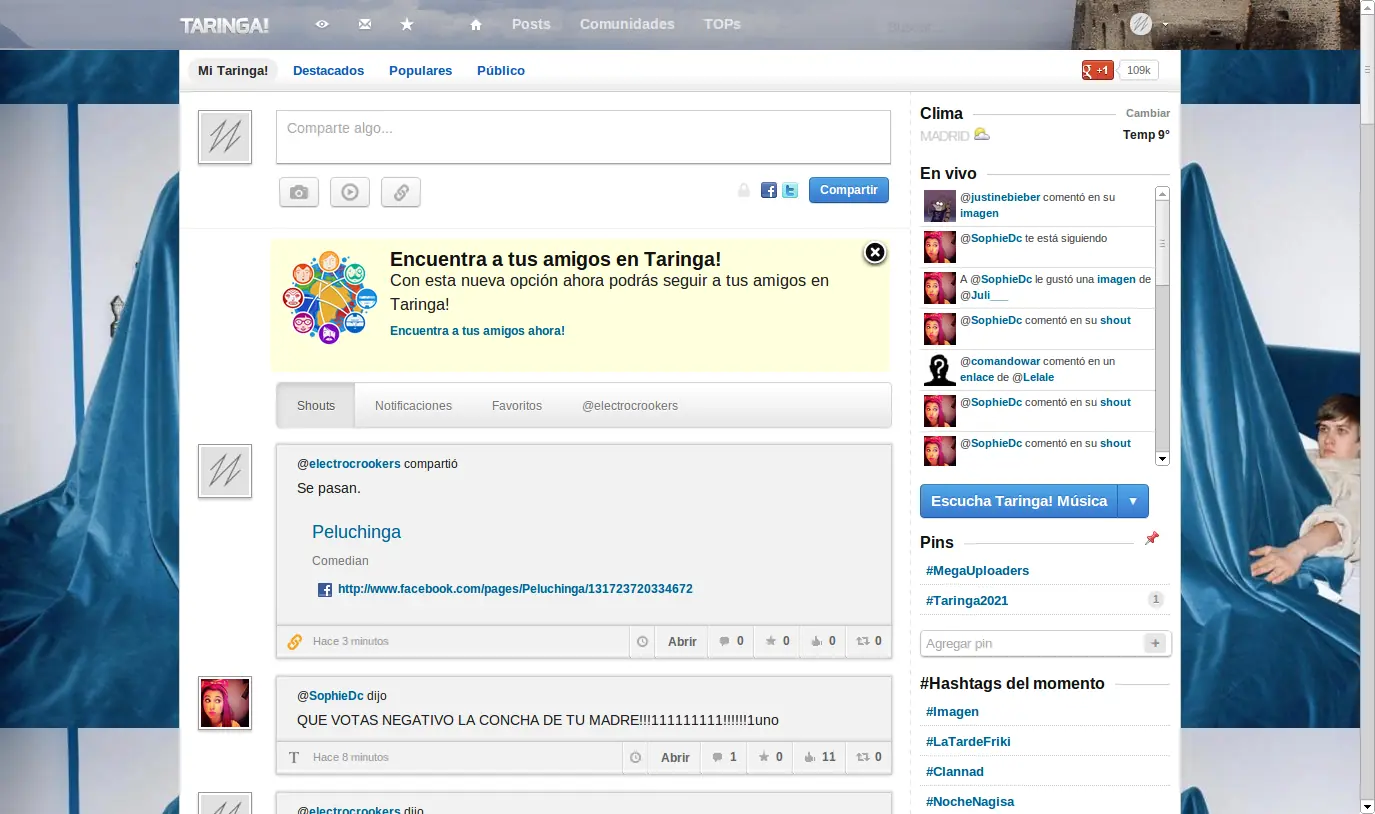
Task: Focus the Comparte algo text box
Action: (583, 137)
